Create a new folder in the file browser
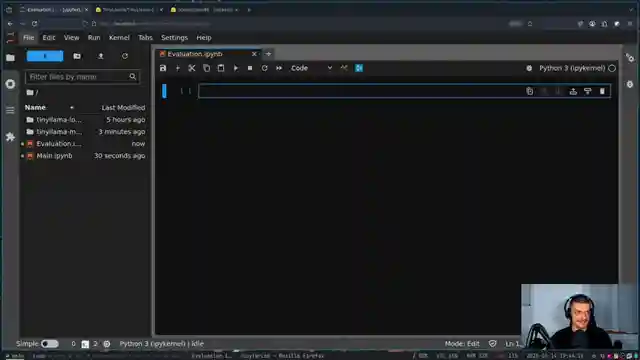The height and width of the screenshot is (360, 640). coord(77,56)
